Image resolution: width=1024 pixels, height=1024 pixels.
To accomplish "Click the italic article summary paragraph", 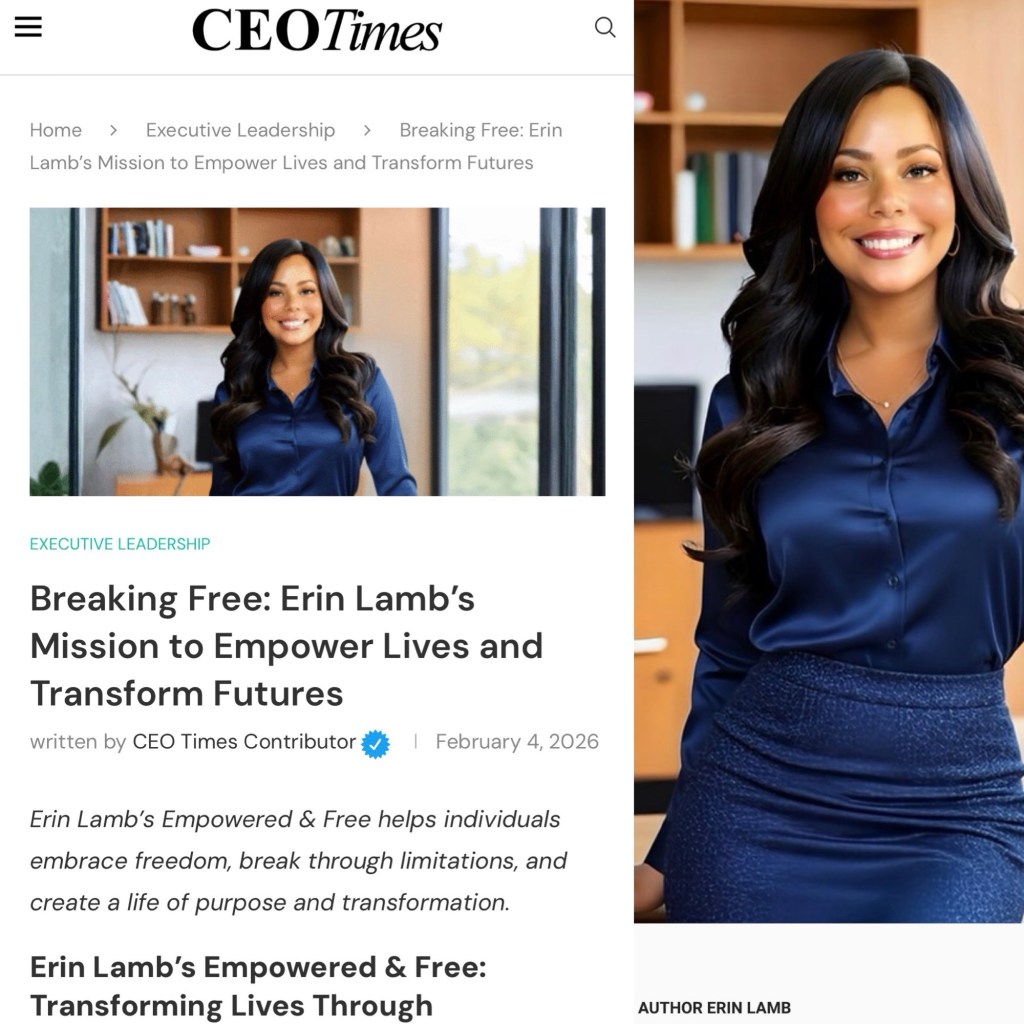I will click(x=298, y=861).
